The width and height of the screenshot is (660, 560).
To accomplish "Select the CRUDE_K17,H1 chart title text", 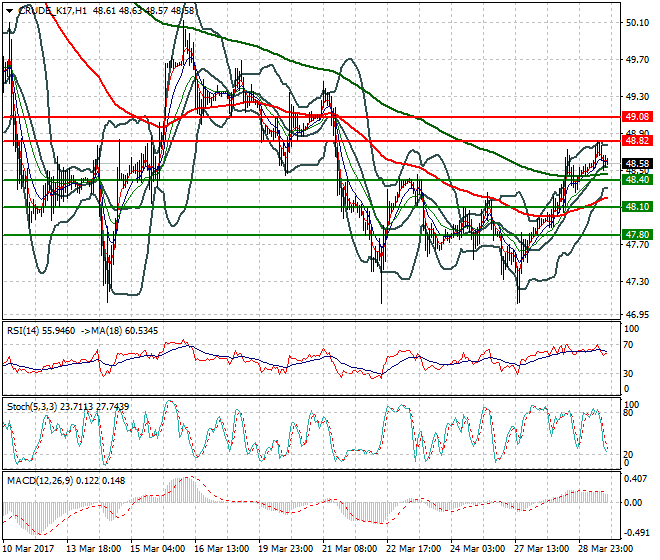I will pos(52,11).
